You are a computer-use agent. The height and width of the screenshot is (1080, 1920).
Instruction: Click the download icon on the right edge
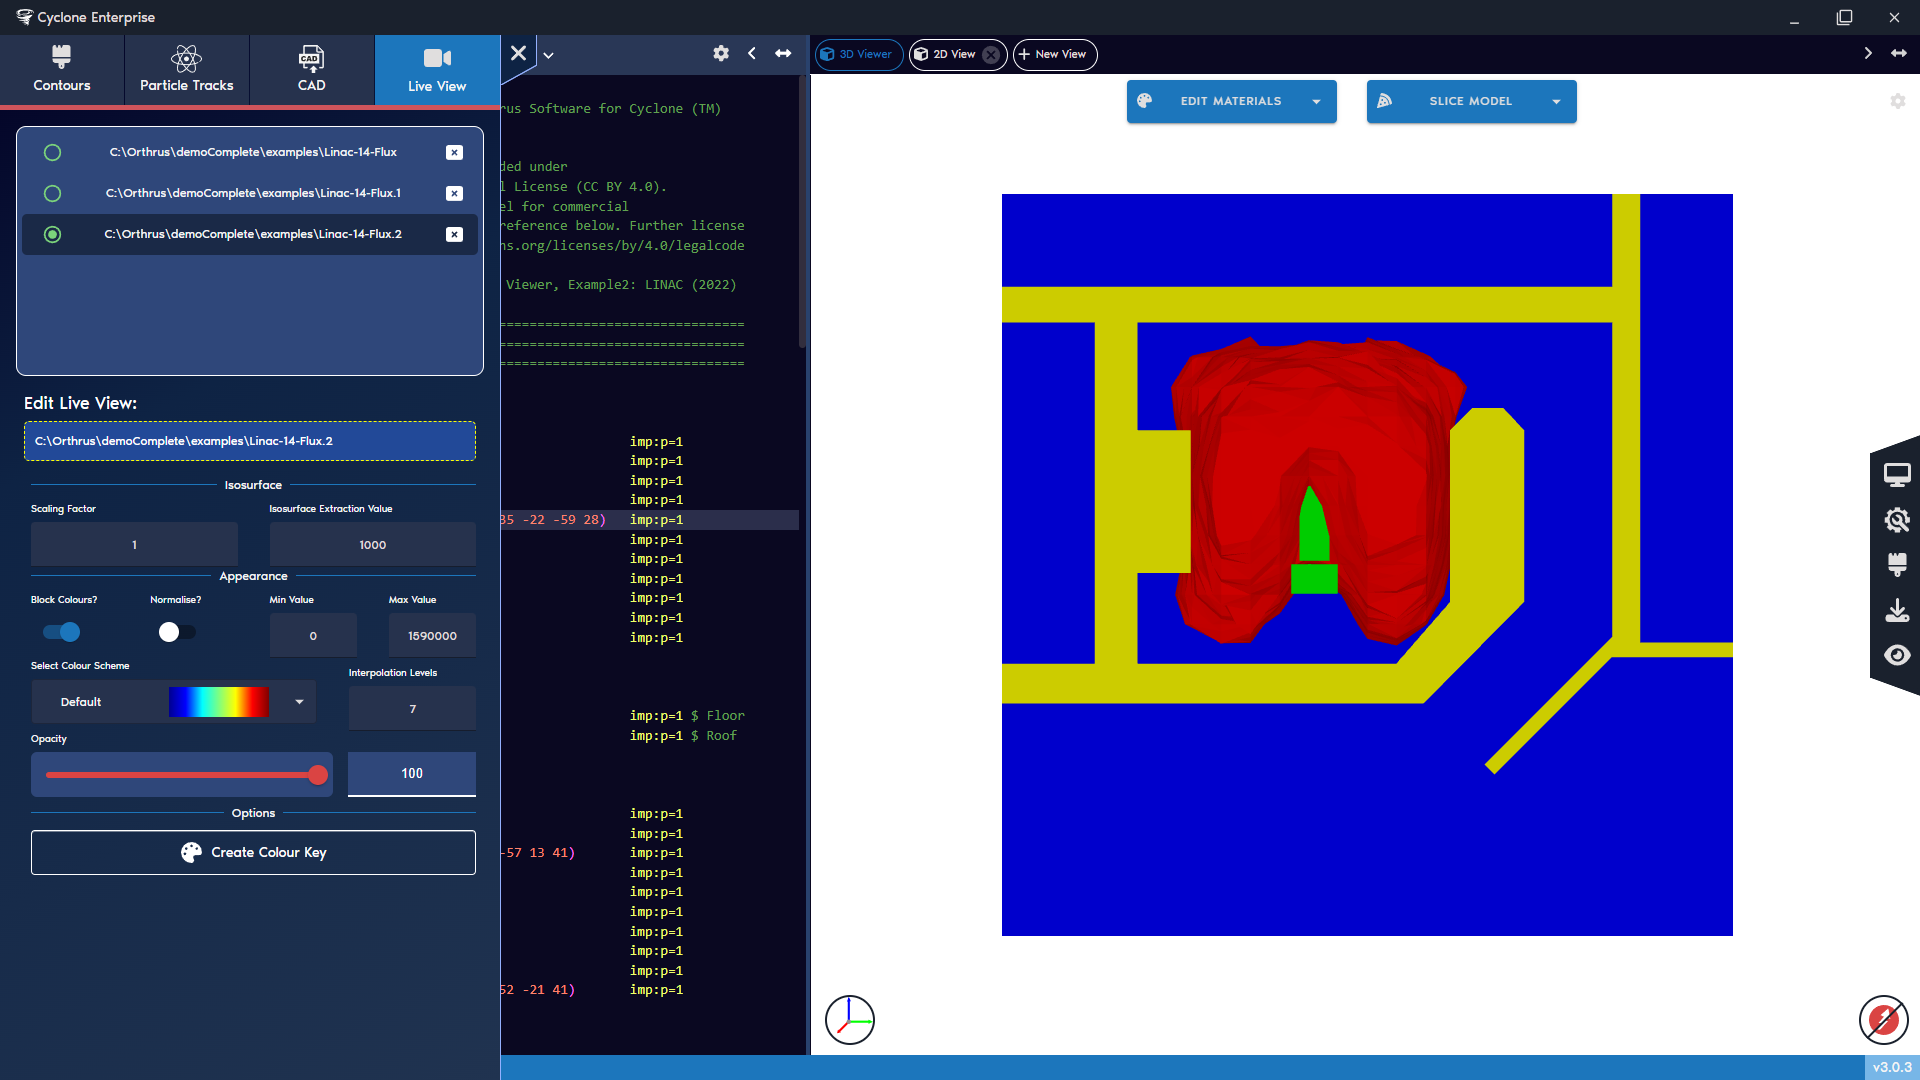1898,610
